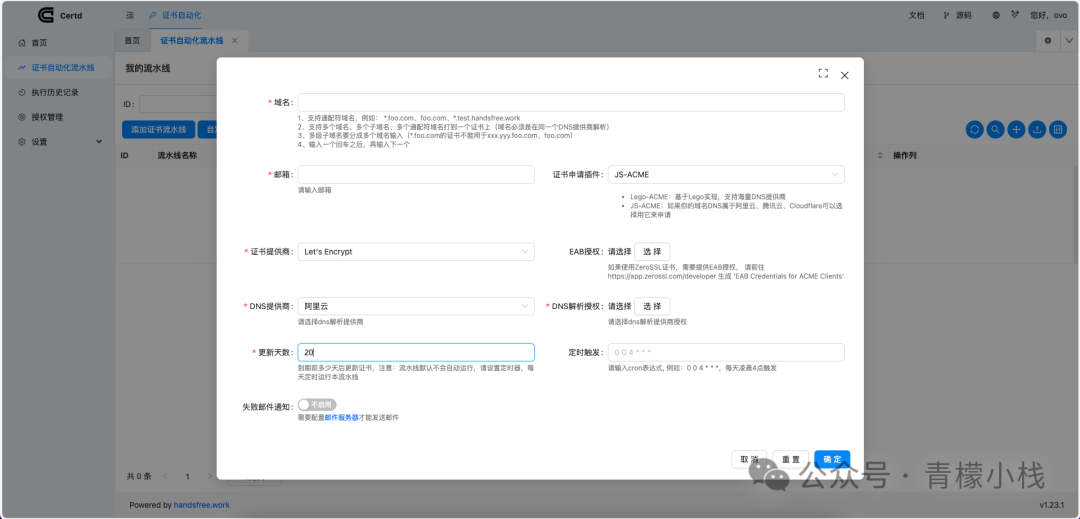Focus the ID filter input
The width and height of the screenshot is (1080, 519).
(x=178, y=104)
